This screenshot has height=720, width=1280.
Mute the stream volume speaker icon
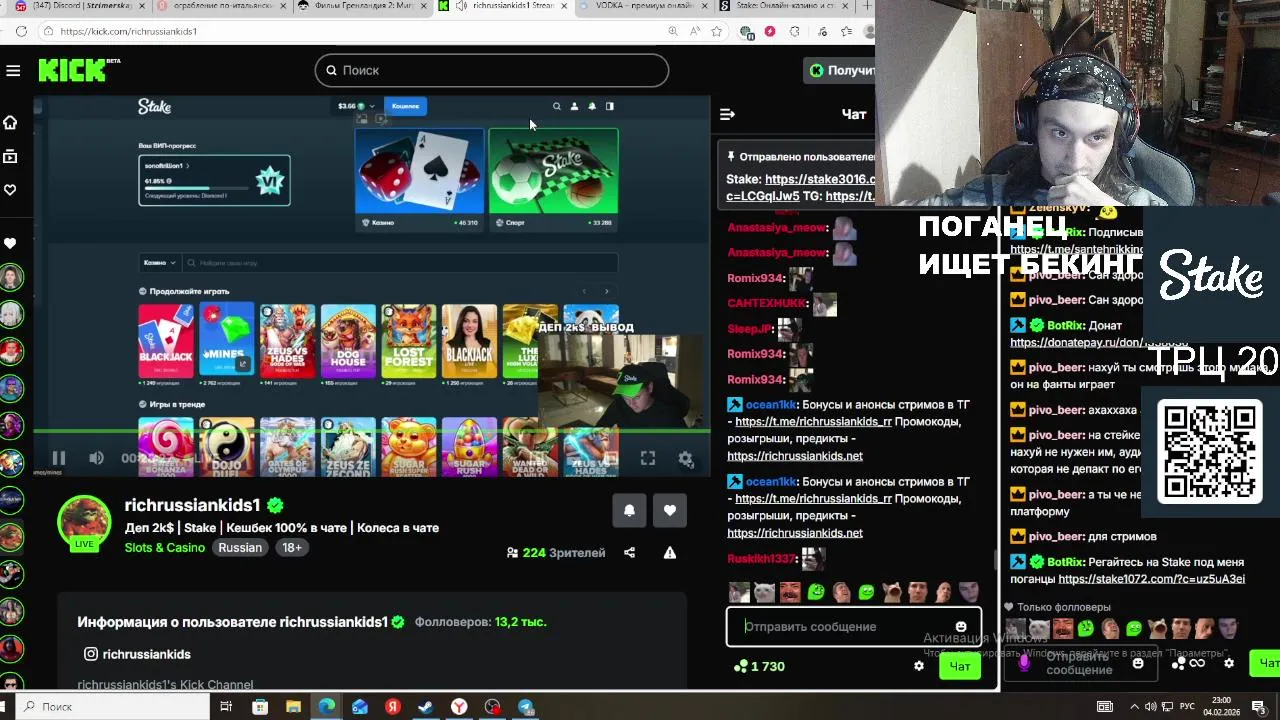pyautogui.click(x=96, y=458)
